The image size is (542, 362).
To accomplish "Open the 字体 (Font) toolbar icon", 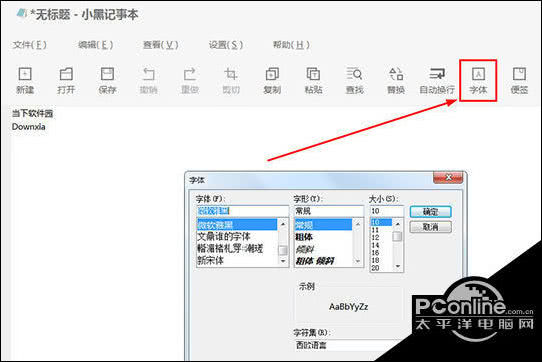I will [x=478, y=80].
